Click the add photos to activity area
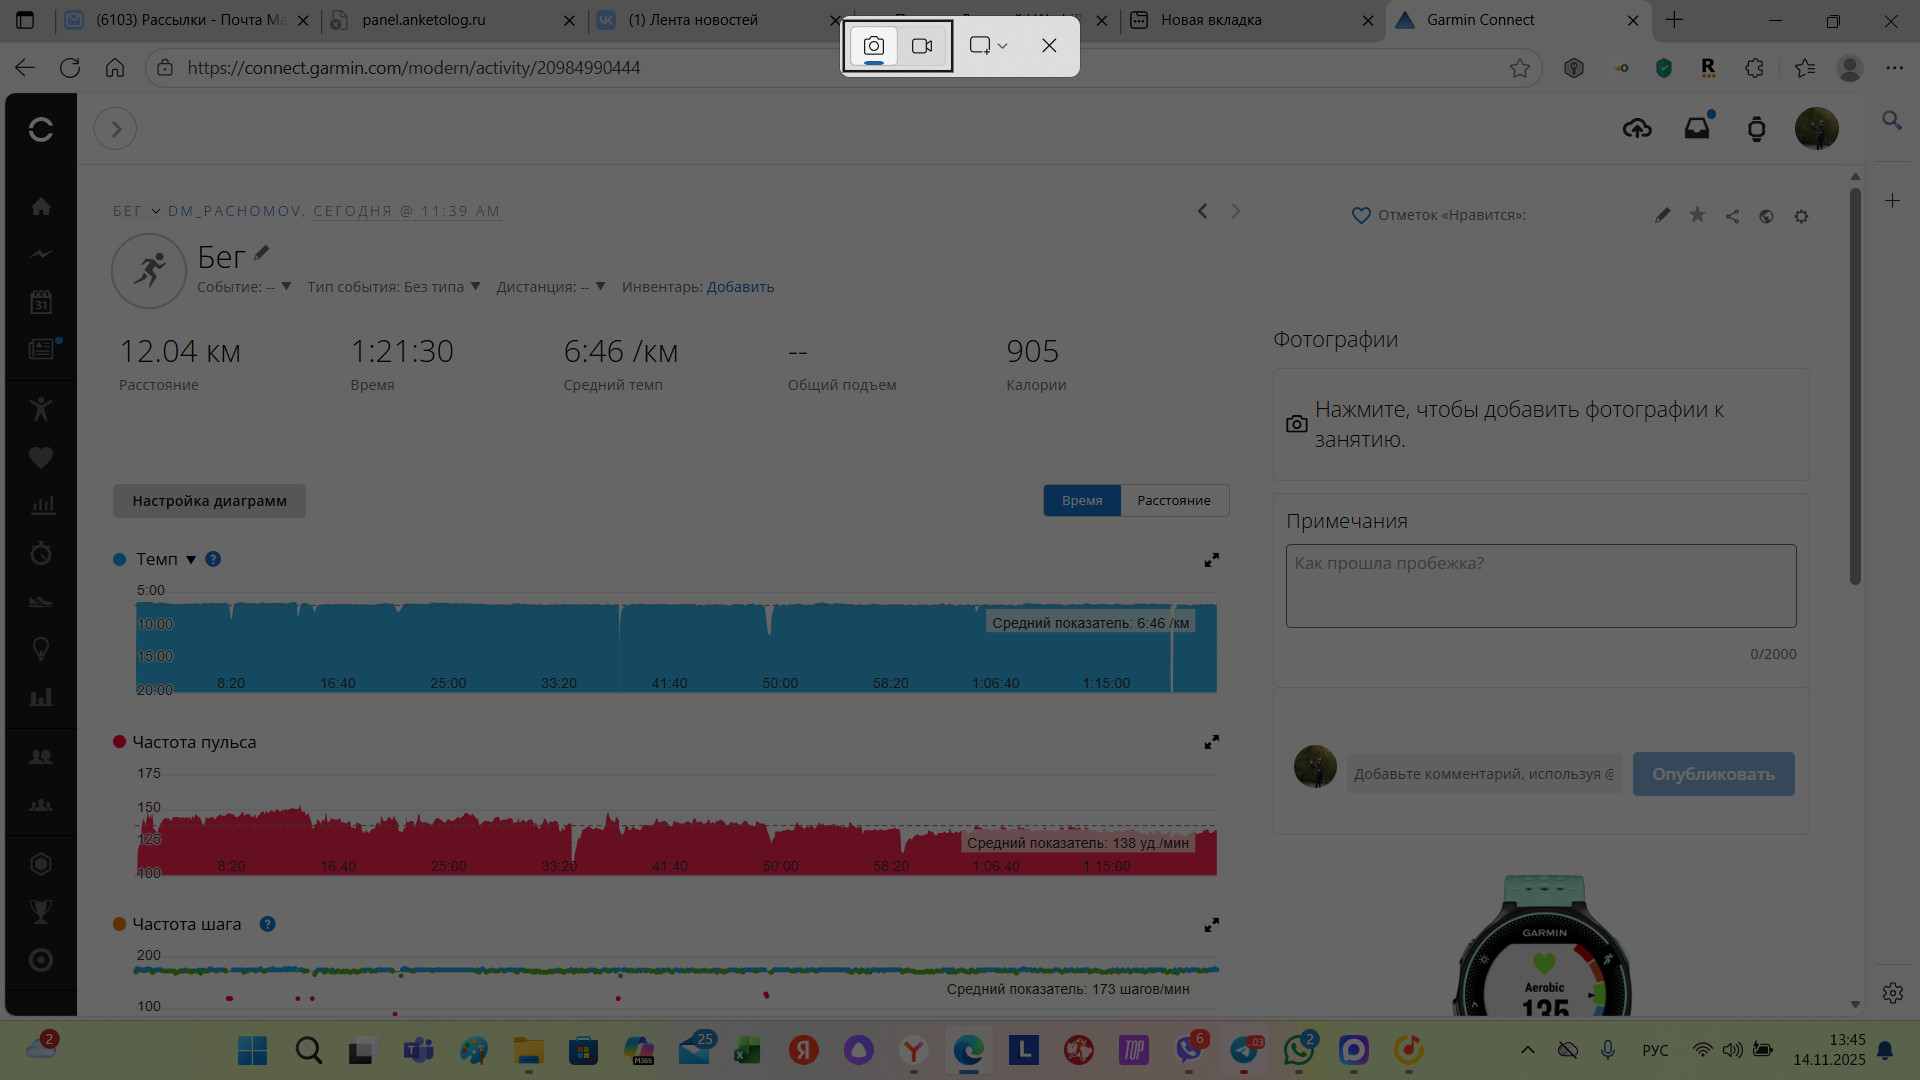Screen dimensions: 1920x1080 click(1541, 425)
